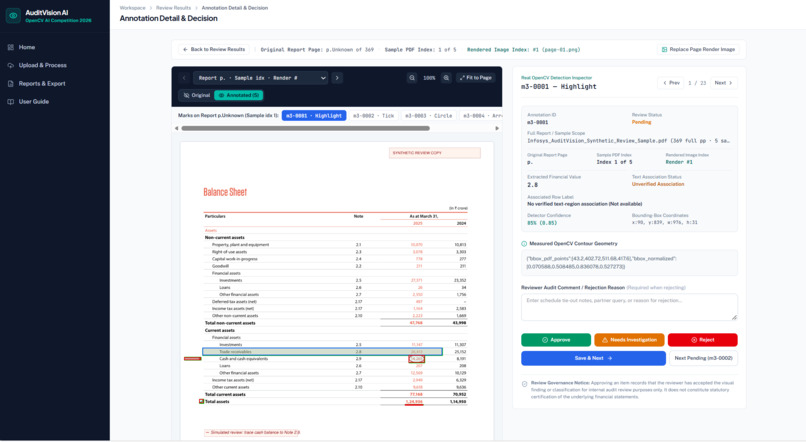
Task: Click the Review Governance Notice icon
Action: [524, 383]
